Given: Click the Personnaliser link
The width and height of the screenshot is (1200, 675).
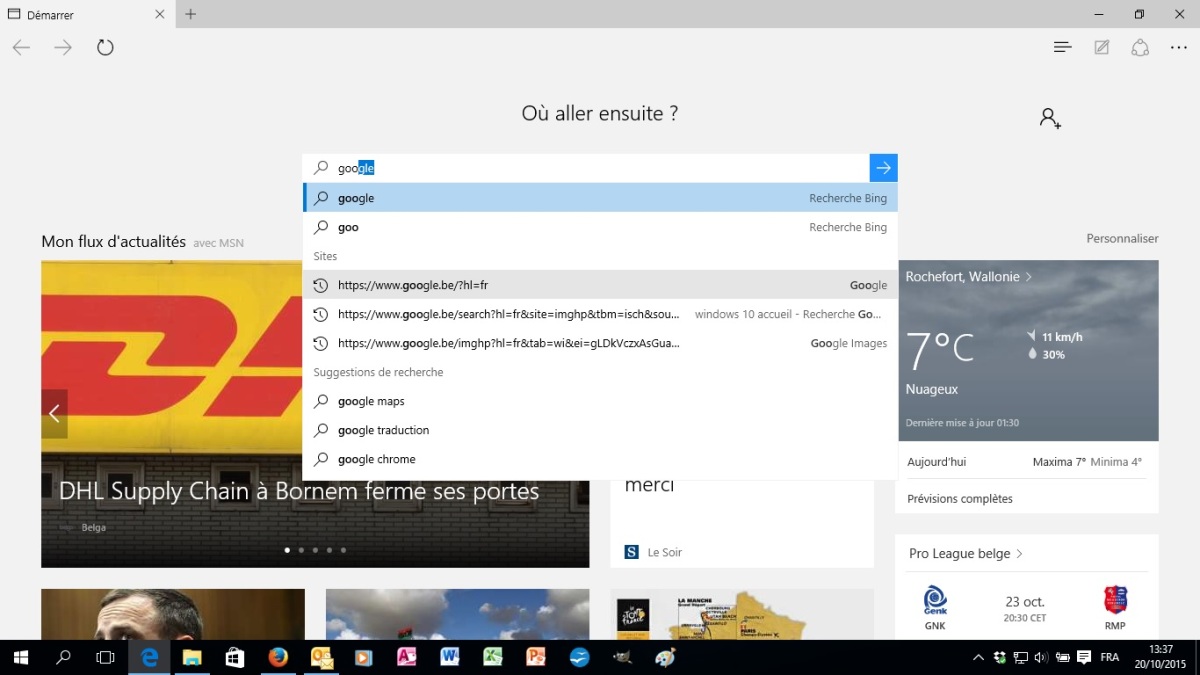Looking at the screenshot, I should [1122, 238].
